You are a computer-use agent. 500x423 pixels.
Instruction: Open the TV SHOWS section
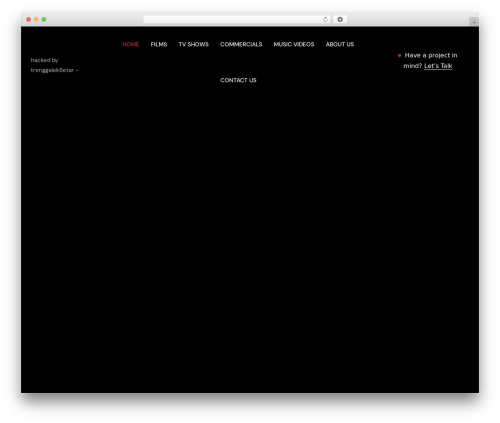pos(194,44)
